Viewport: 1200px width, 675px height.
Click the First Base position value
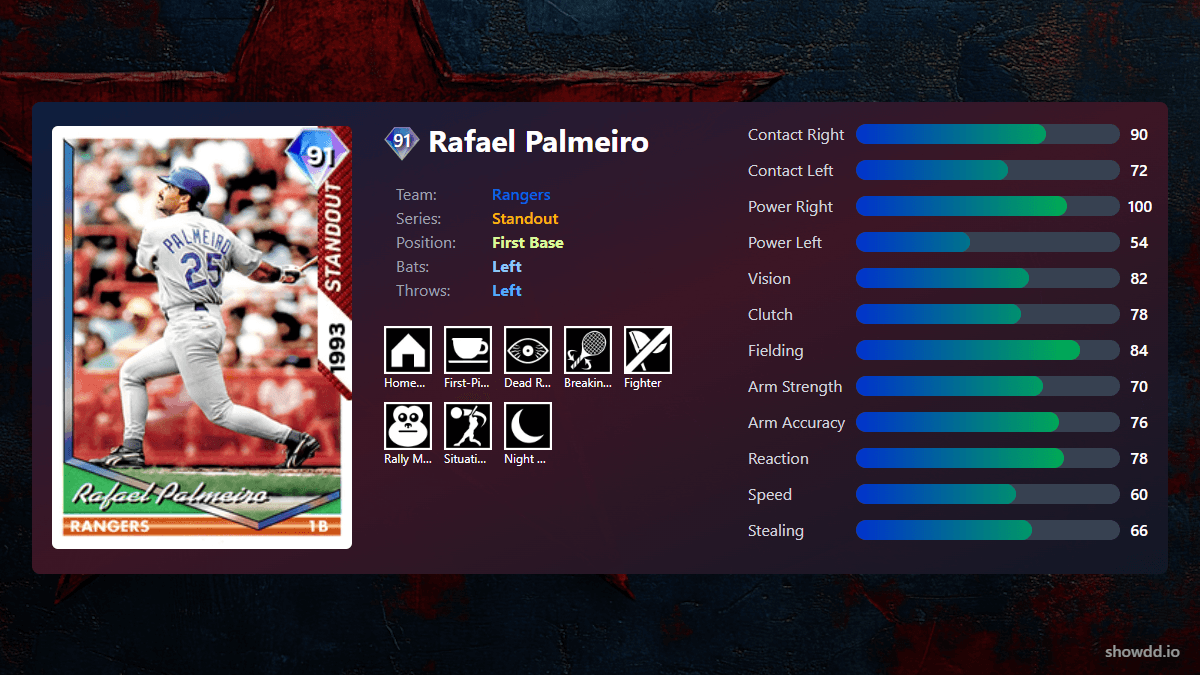[x=528, y=243]
